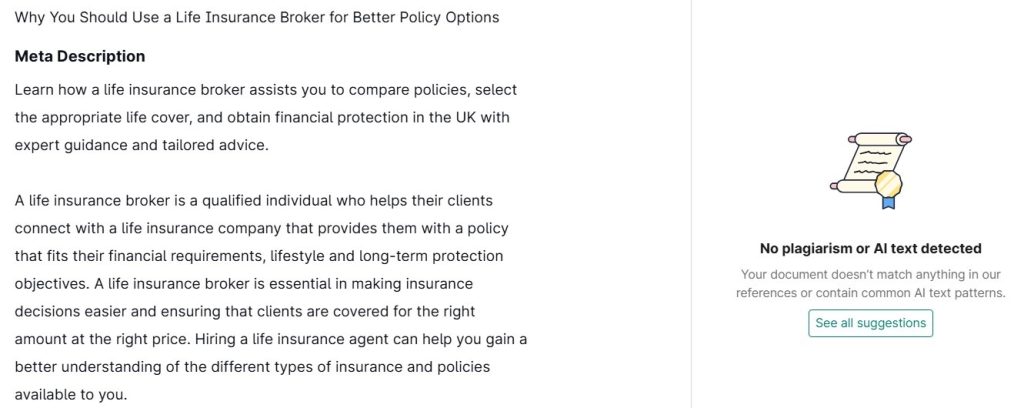Select the Meta Description heading

(80, 57)
